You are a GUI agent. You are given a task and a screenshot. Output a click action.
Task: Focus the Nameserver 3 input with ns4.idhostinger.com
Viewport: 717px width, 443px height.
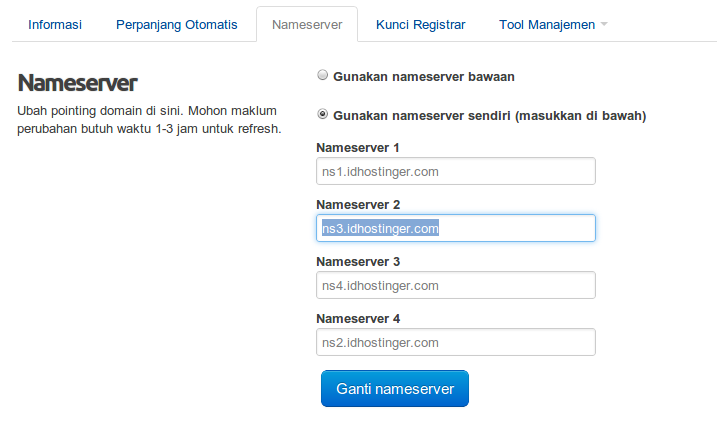click(x=455, y=285)
